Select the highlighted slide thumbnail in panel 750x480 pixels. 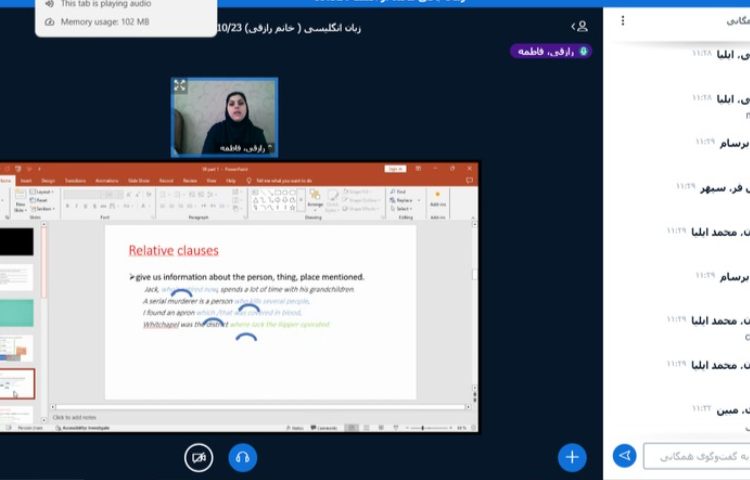click(x=17, y=383)
